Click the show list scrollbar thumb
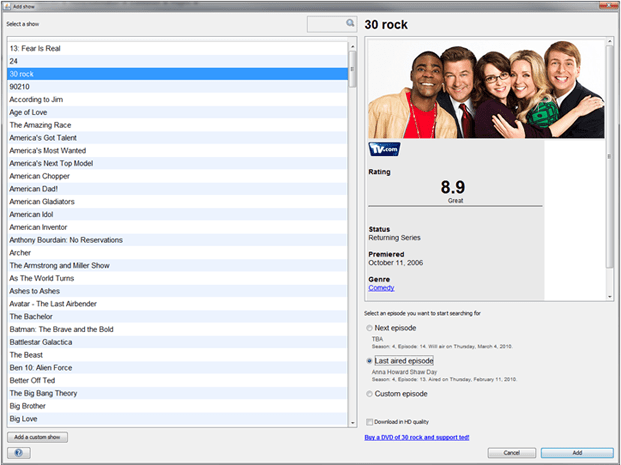Screen dimensions: 621x465 point(352,69)
